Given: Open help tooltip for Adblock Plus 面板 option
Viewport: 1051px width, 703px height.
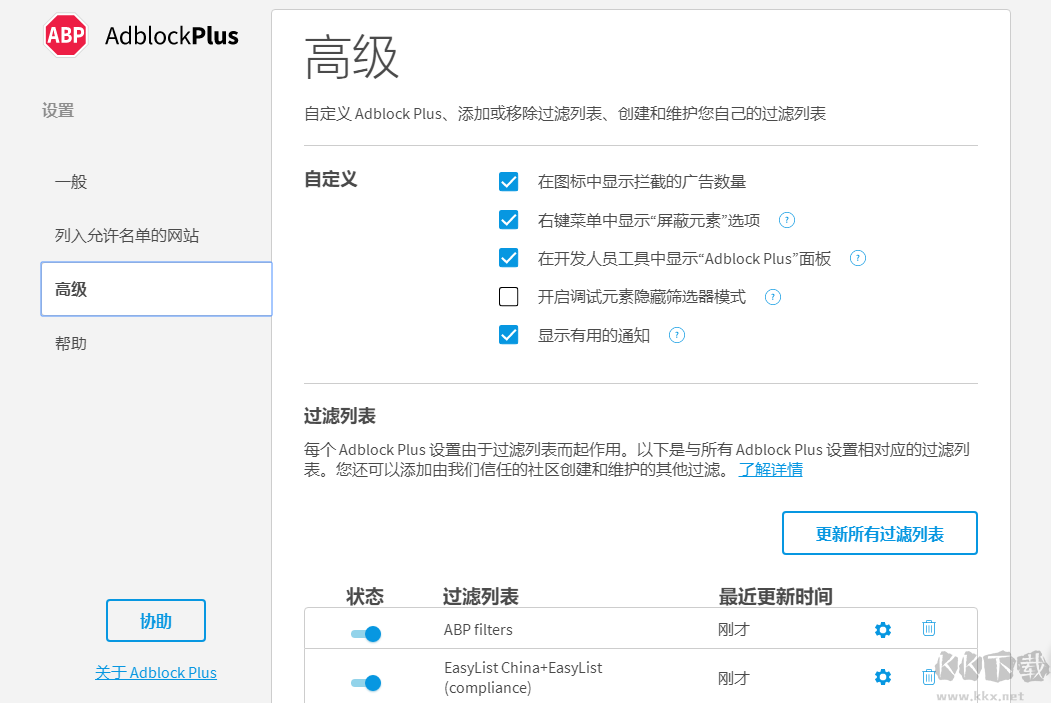Looking at the screenshot, I should click(x=857, y=258).
